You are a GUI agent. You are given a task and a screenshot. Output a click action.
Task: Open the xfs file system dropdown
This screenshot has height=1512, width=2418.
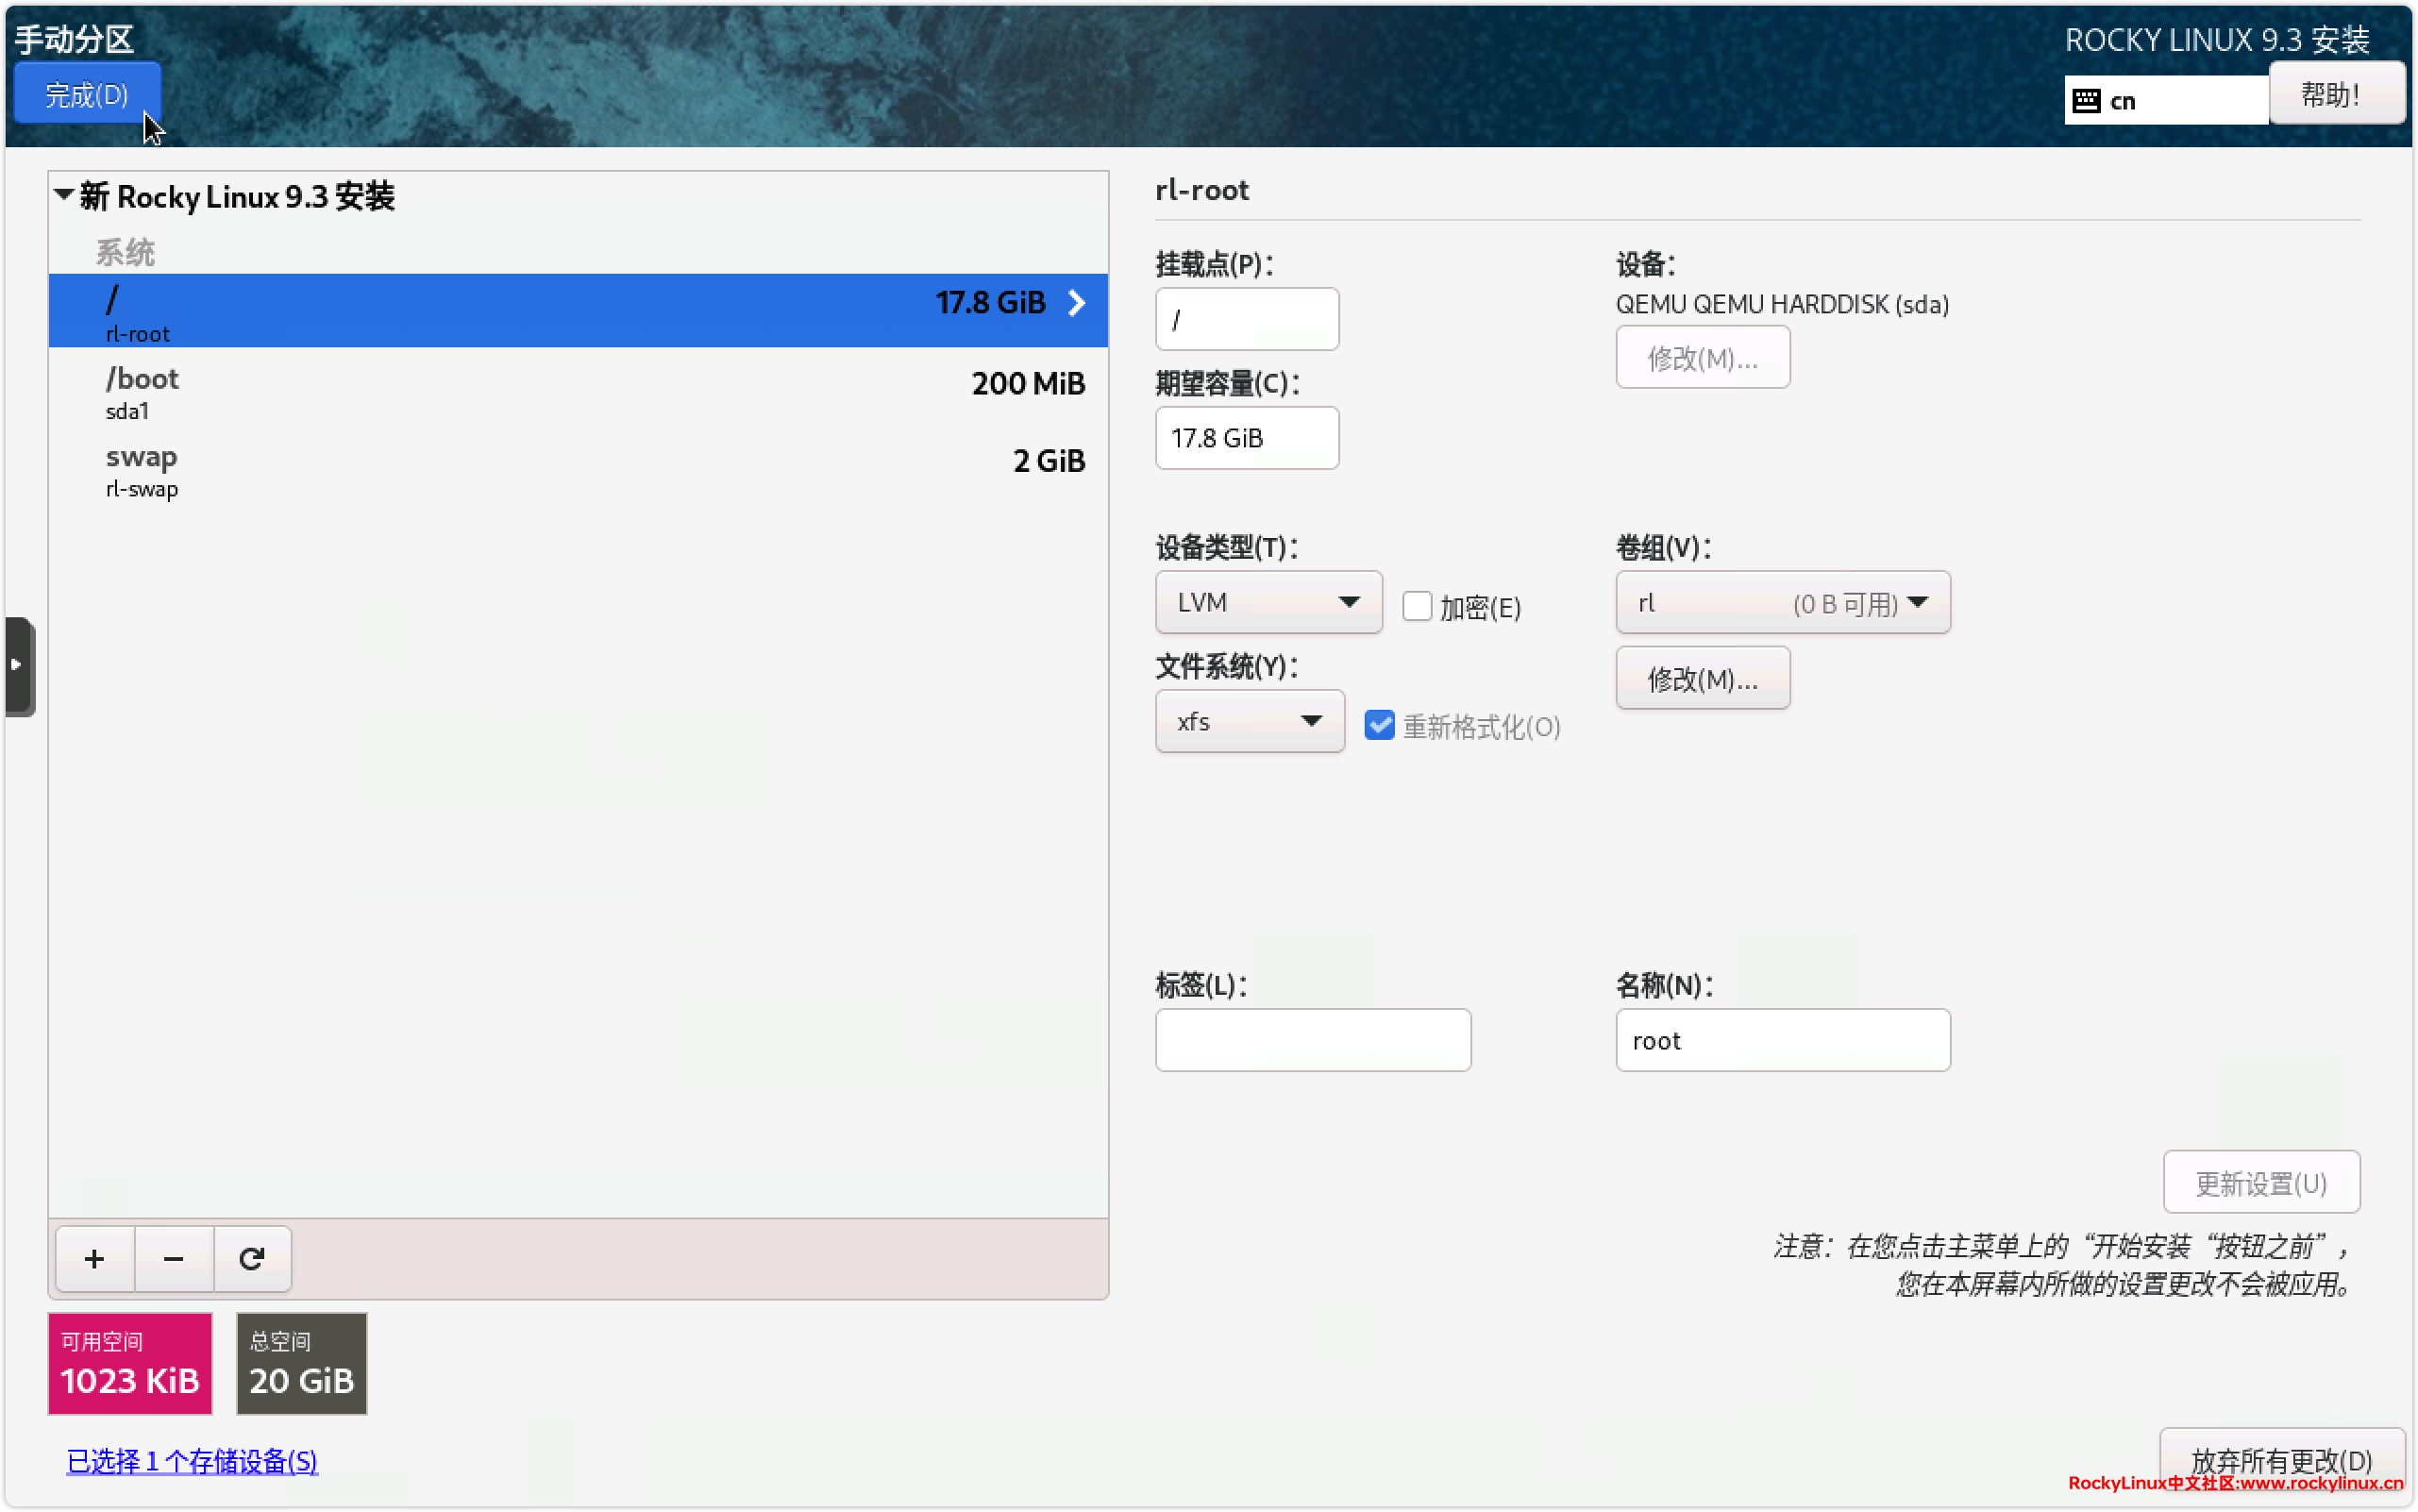click(x=1248, y=721)
